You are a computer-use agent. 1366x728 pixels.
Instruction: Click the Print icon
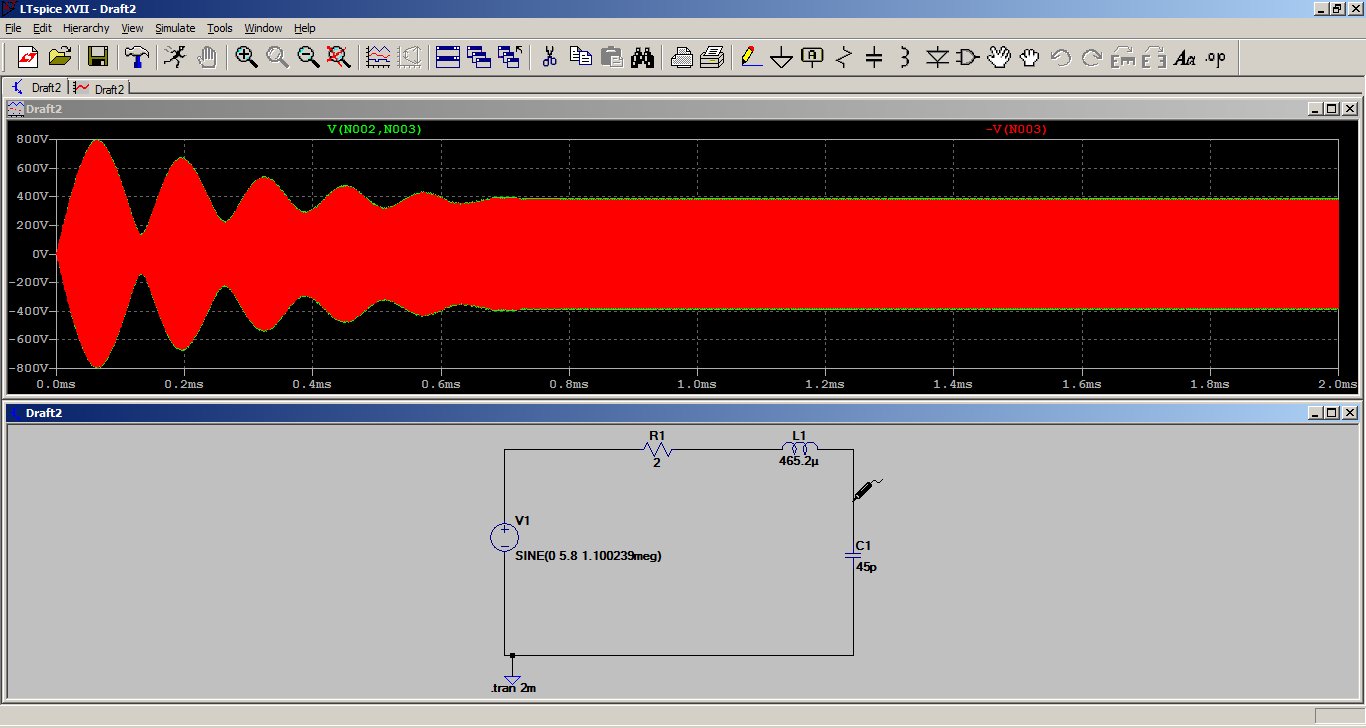pyautogui.click(x=712, y=57)
